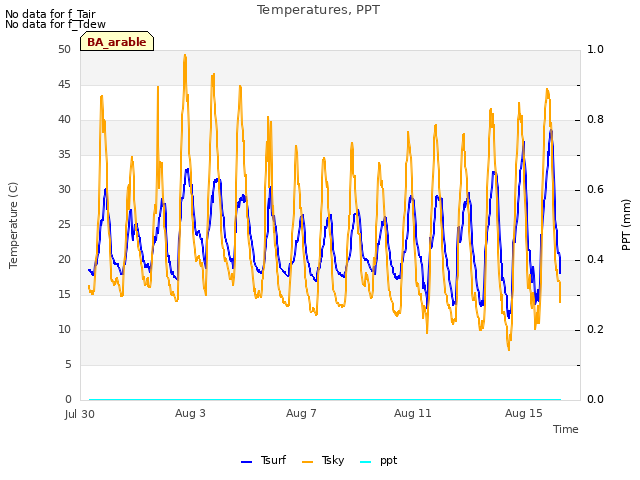
Task: Click the Jul 30 date tick label
Action: (80, 414)
